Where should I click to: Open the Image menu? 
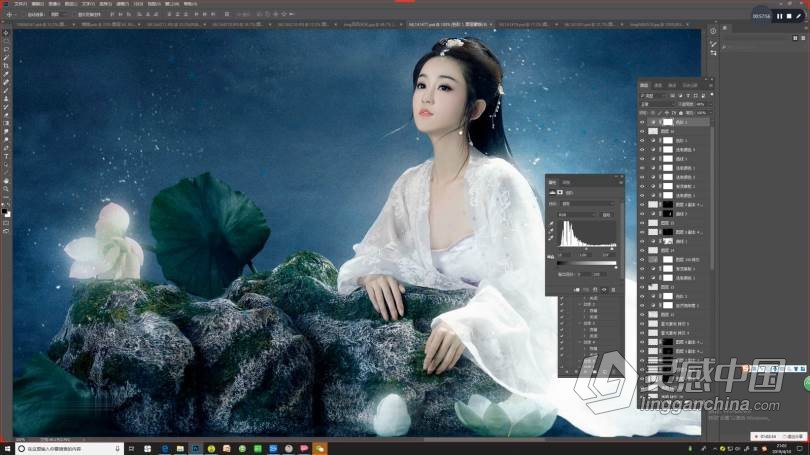[54, 4]
